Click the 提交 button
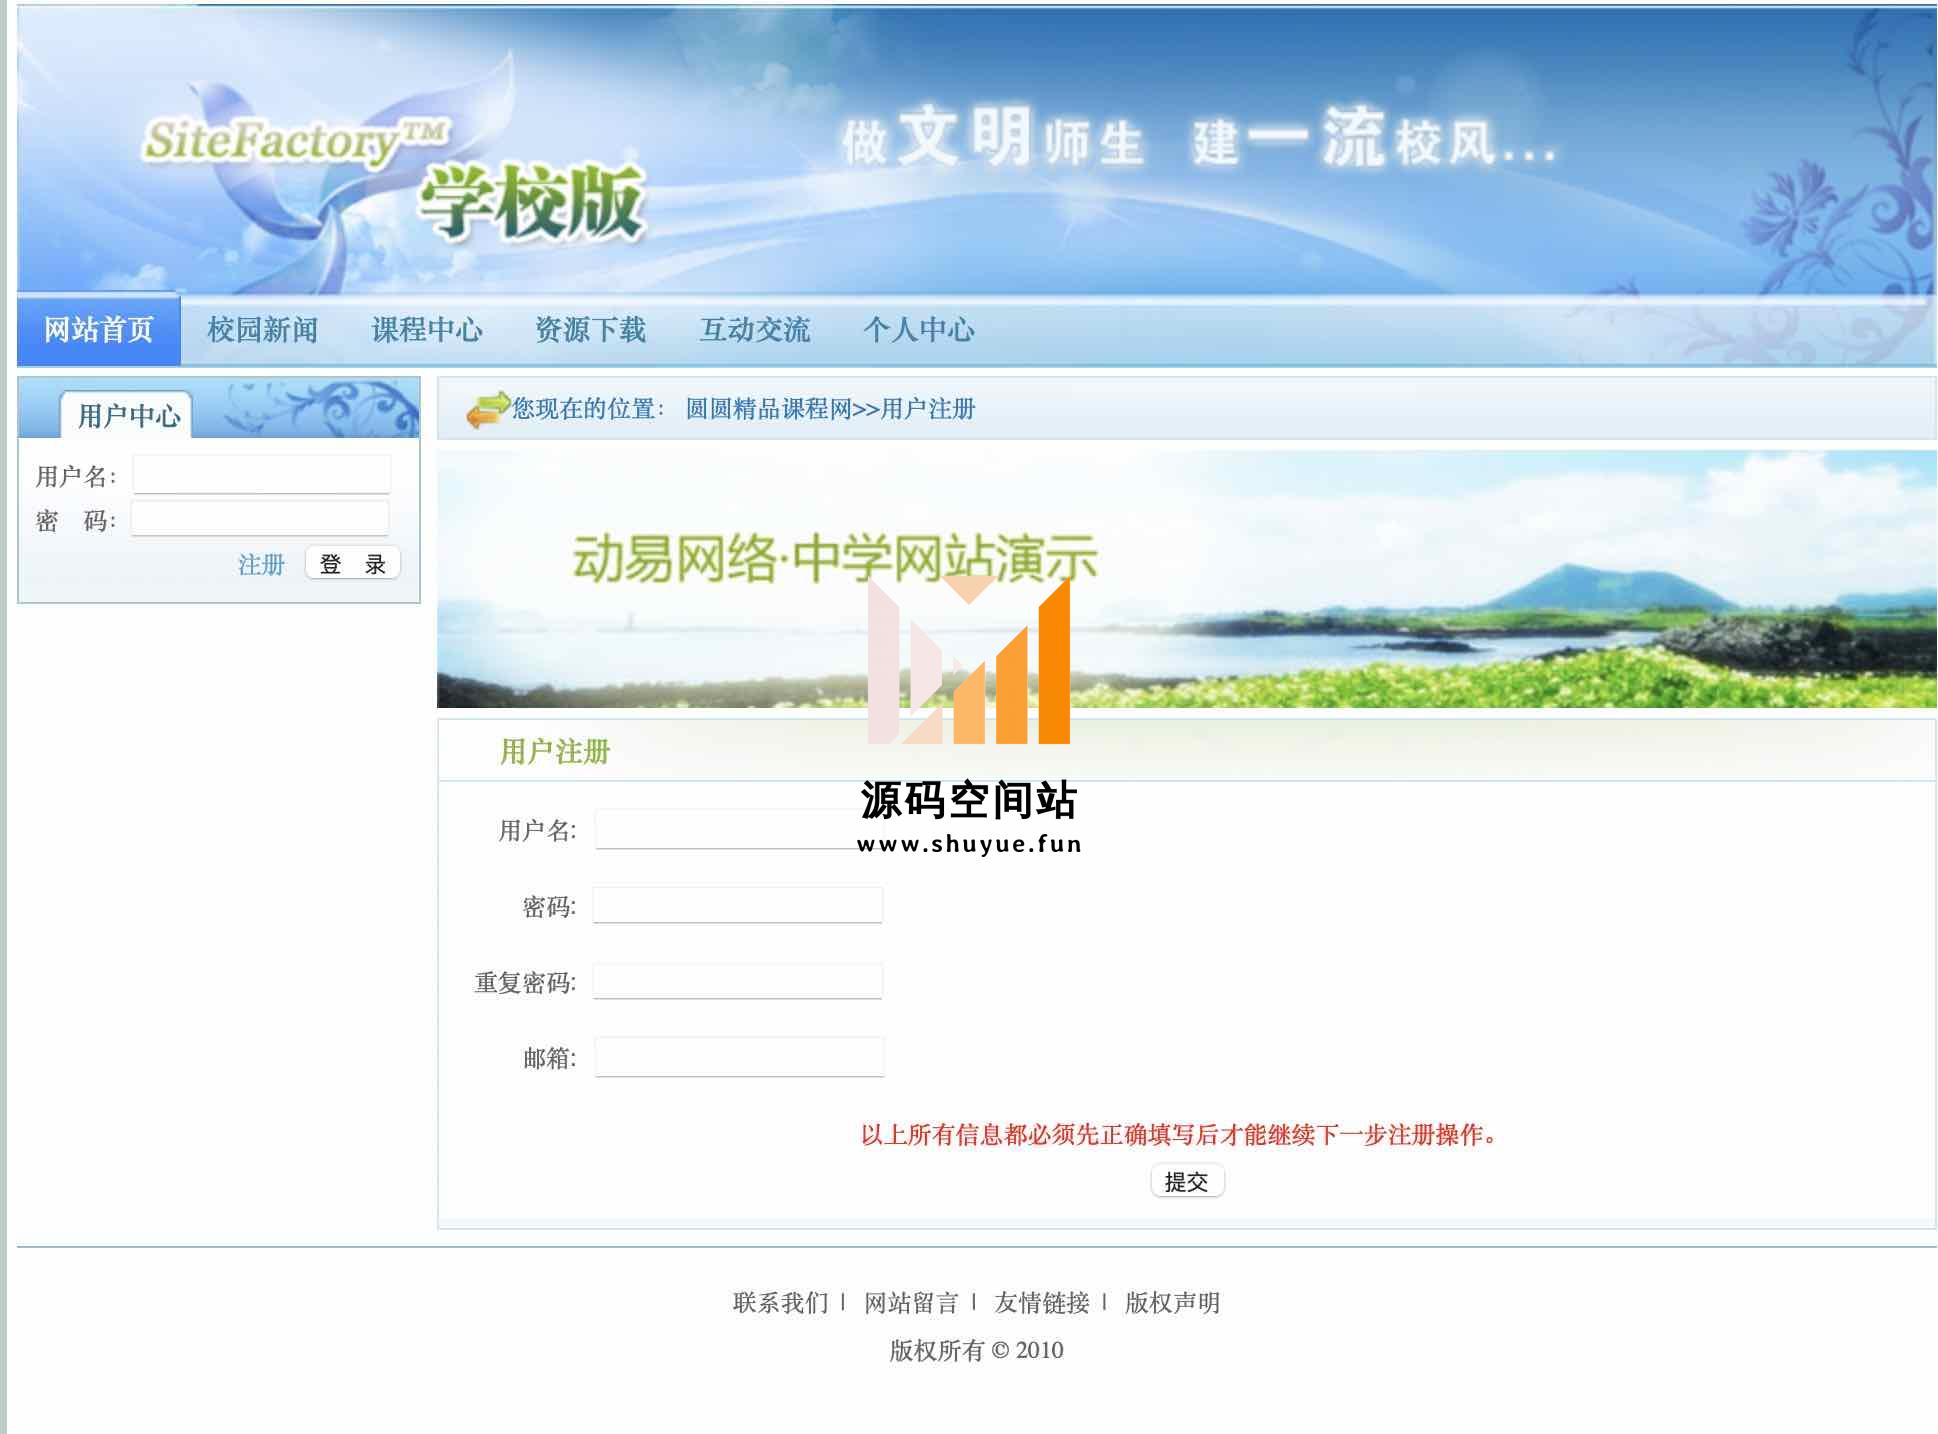The width and height of the screenshot is (1938, 1434). click(1187, 1182)
